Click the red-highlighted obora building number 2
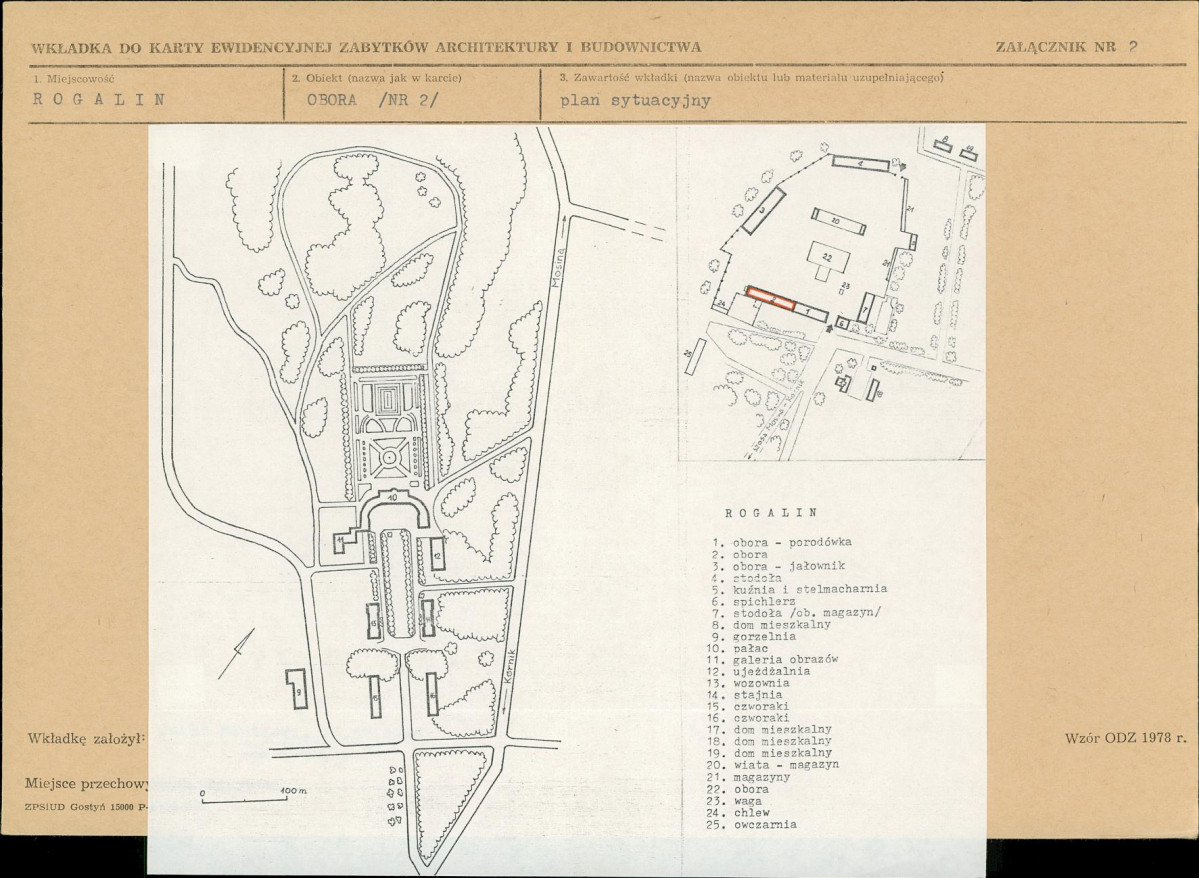Screen dimensions: 1199x878 (x=771, y=298)
